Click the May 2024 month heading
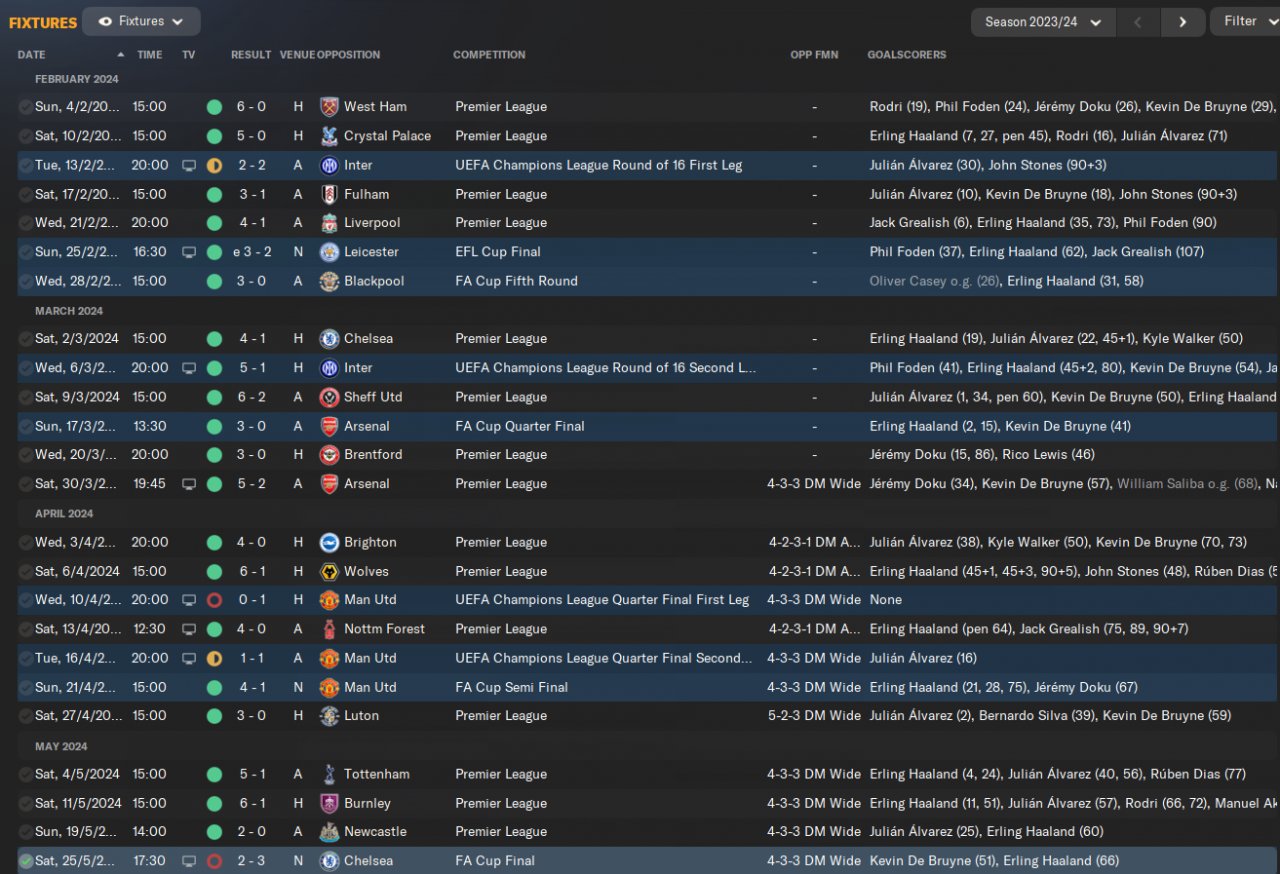The height and width of the screenshot is (874, 1280). click(61, 746)
